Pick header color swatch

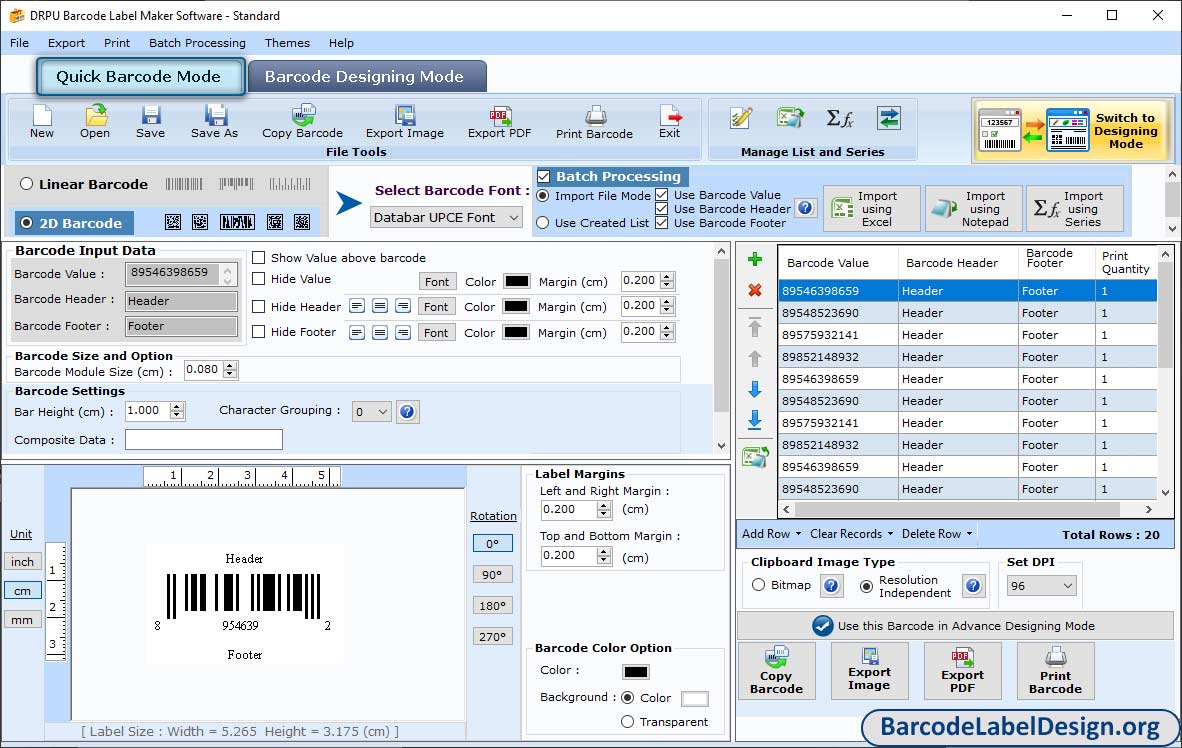516,306
